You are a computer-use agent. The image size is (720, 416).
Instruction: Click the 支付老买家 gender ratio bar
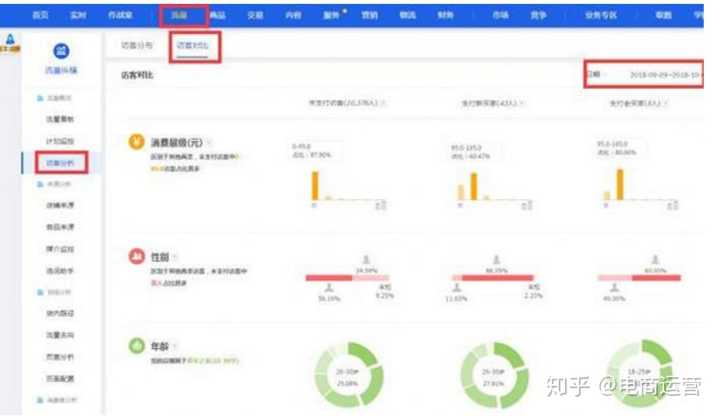coord(639,278)
